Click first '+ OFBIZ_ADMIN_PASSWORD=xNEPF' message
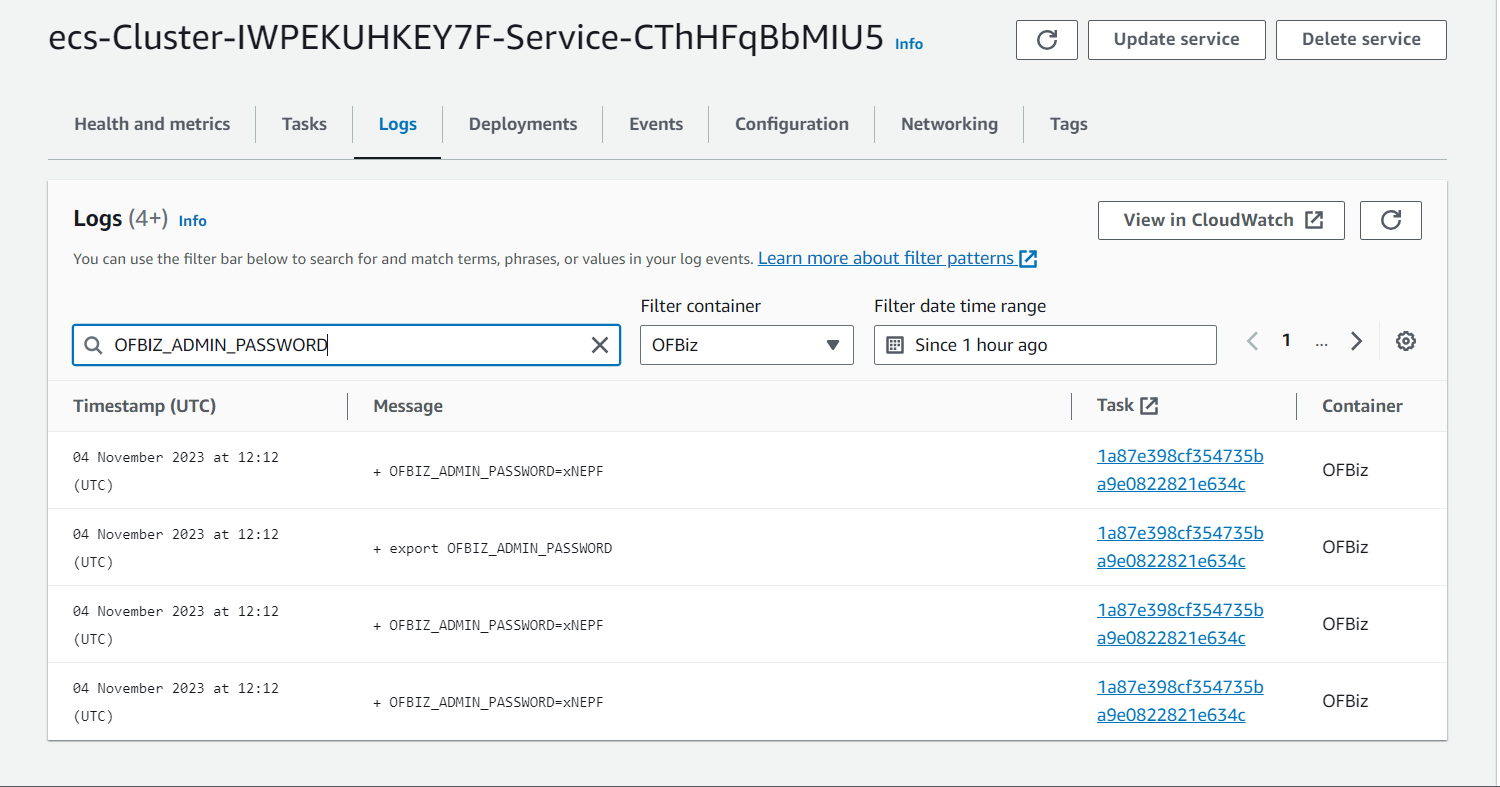This screenshot has height=787, width=1500. tap(488, 471)
